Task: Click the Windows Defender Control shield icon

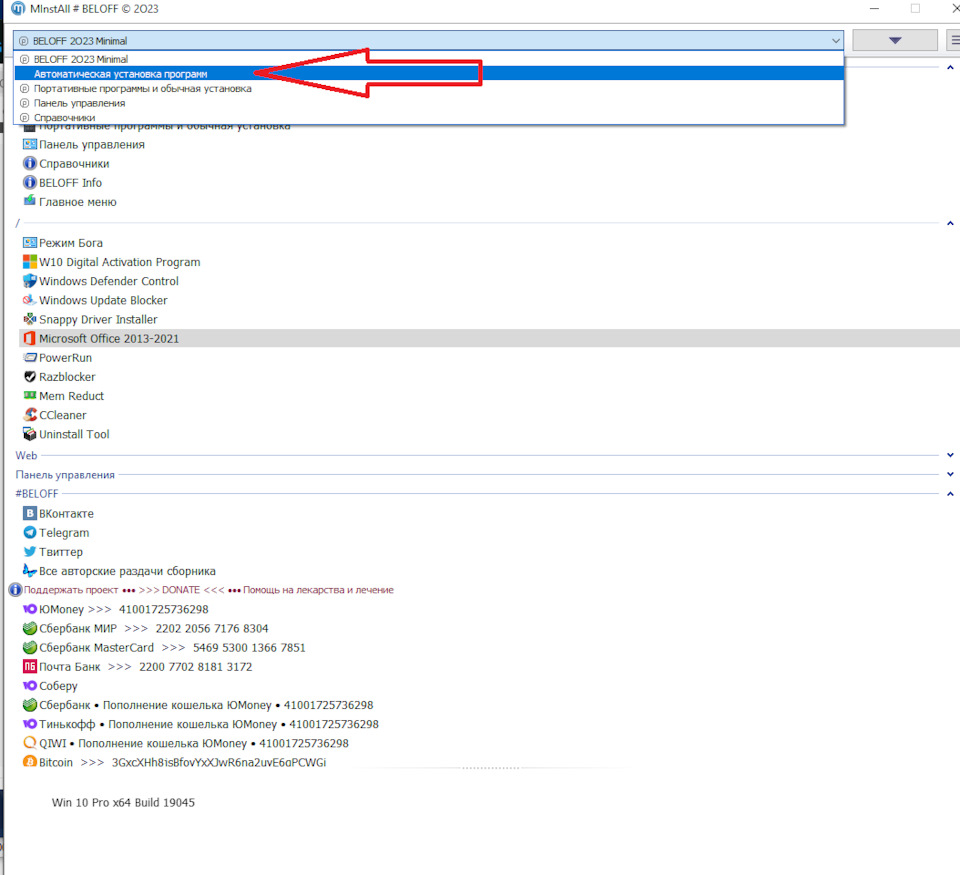Action: point(29,281)
